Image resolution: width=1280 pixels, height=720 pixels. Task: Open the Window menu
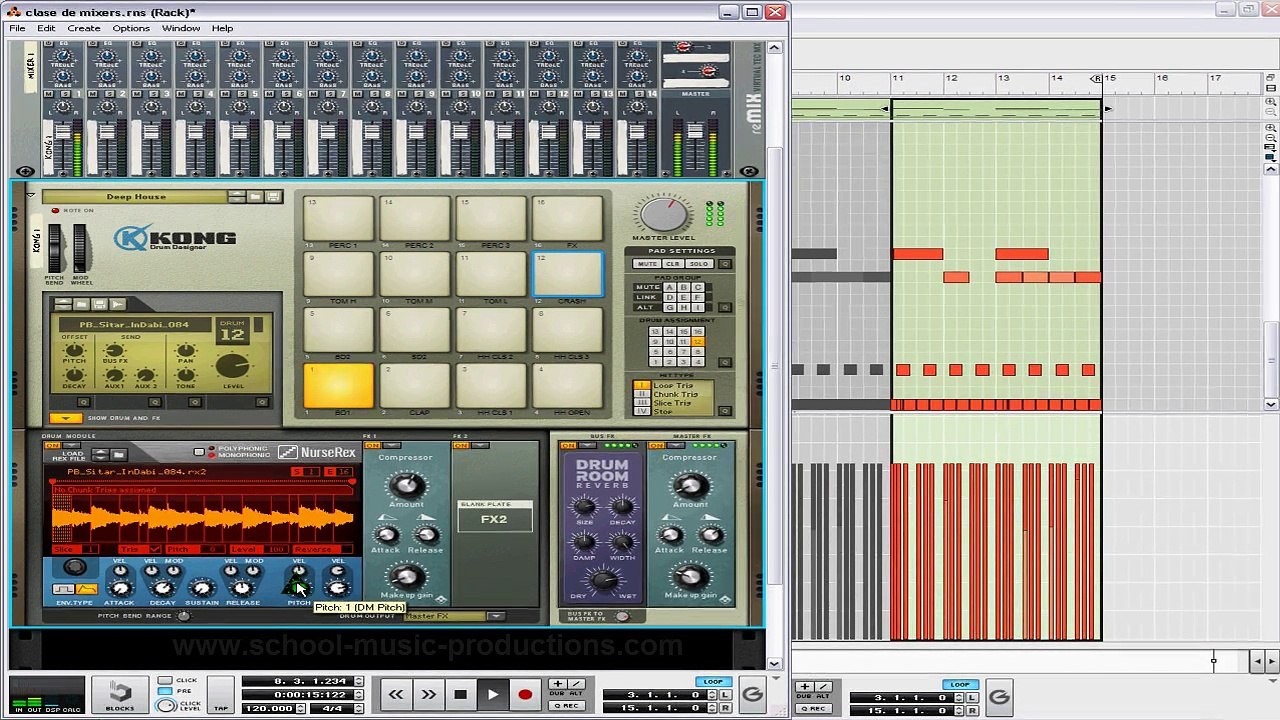181,28
